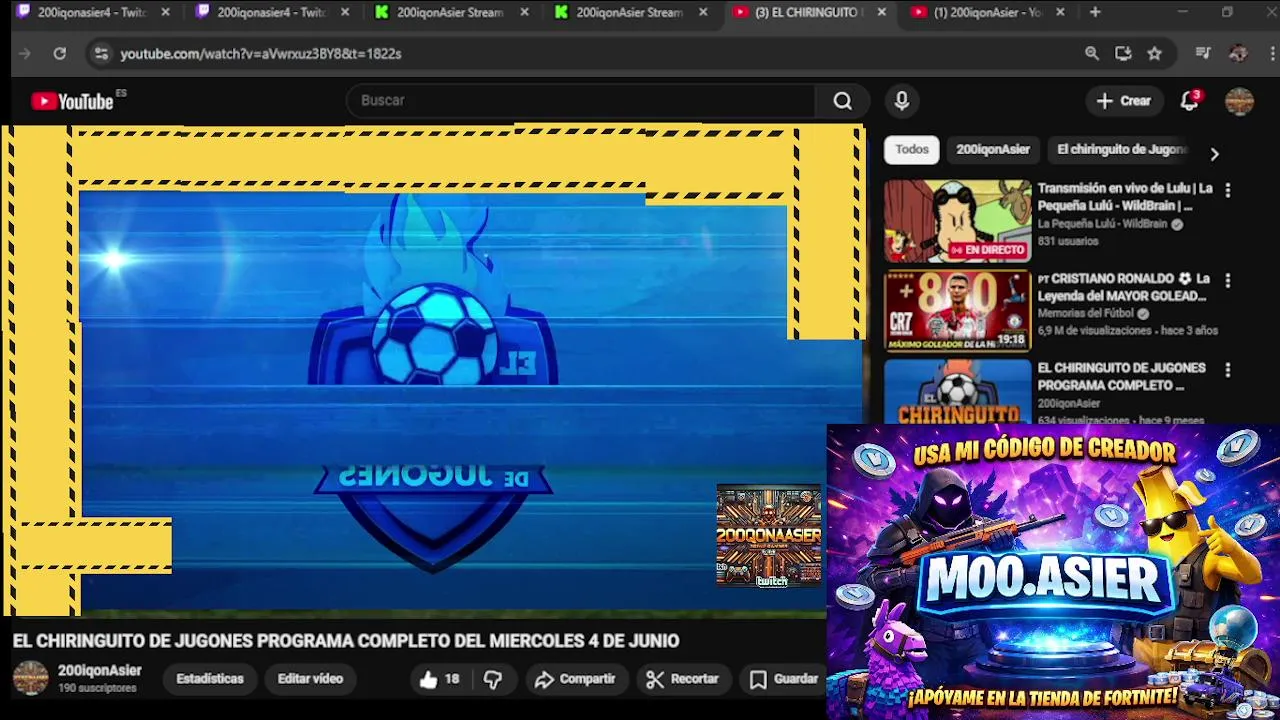Click the YouTube logo to go home
This screenshot has height=720, width=1280.
(72, 101)
